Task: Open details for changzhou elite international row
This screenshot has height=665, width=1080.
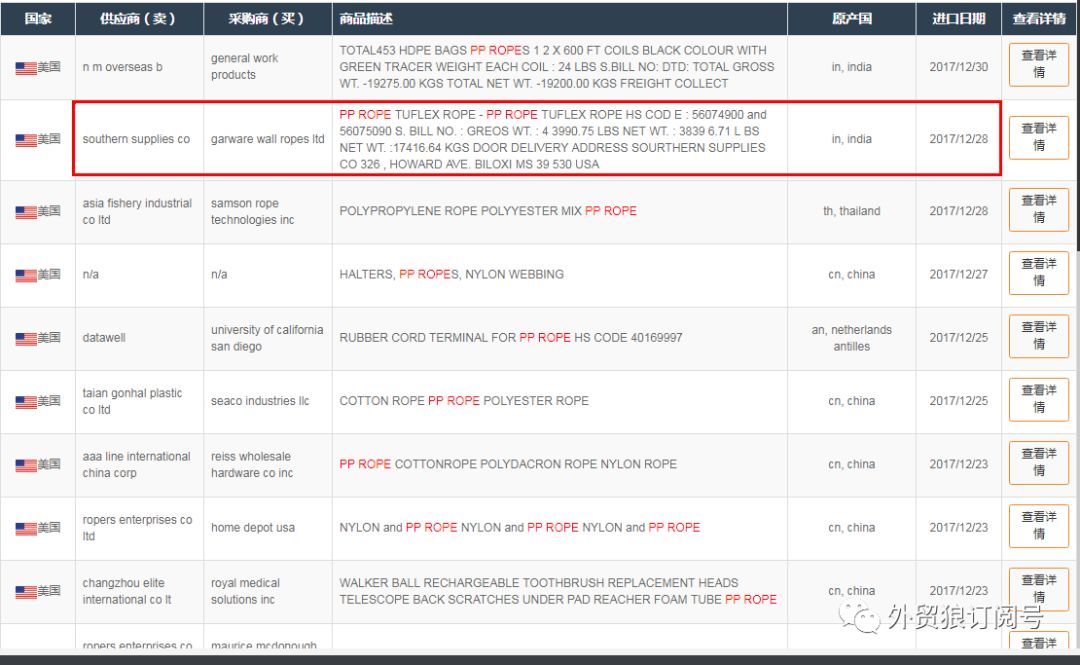Action: [1039, 589]
